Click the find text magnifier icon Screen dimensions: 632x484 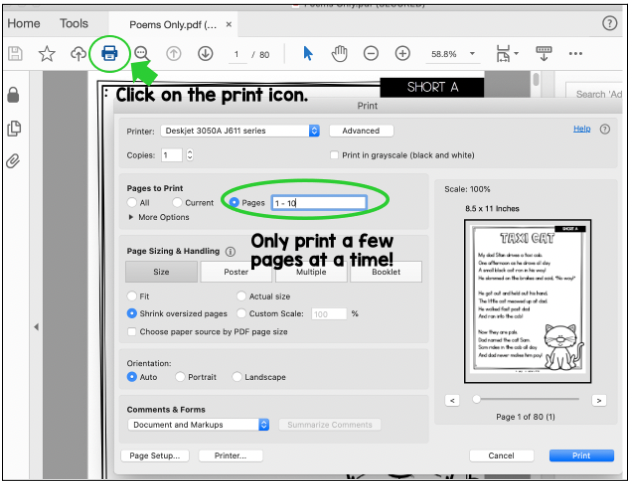tap(141, 54)
